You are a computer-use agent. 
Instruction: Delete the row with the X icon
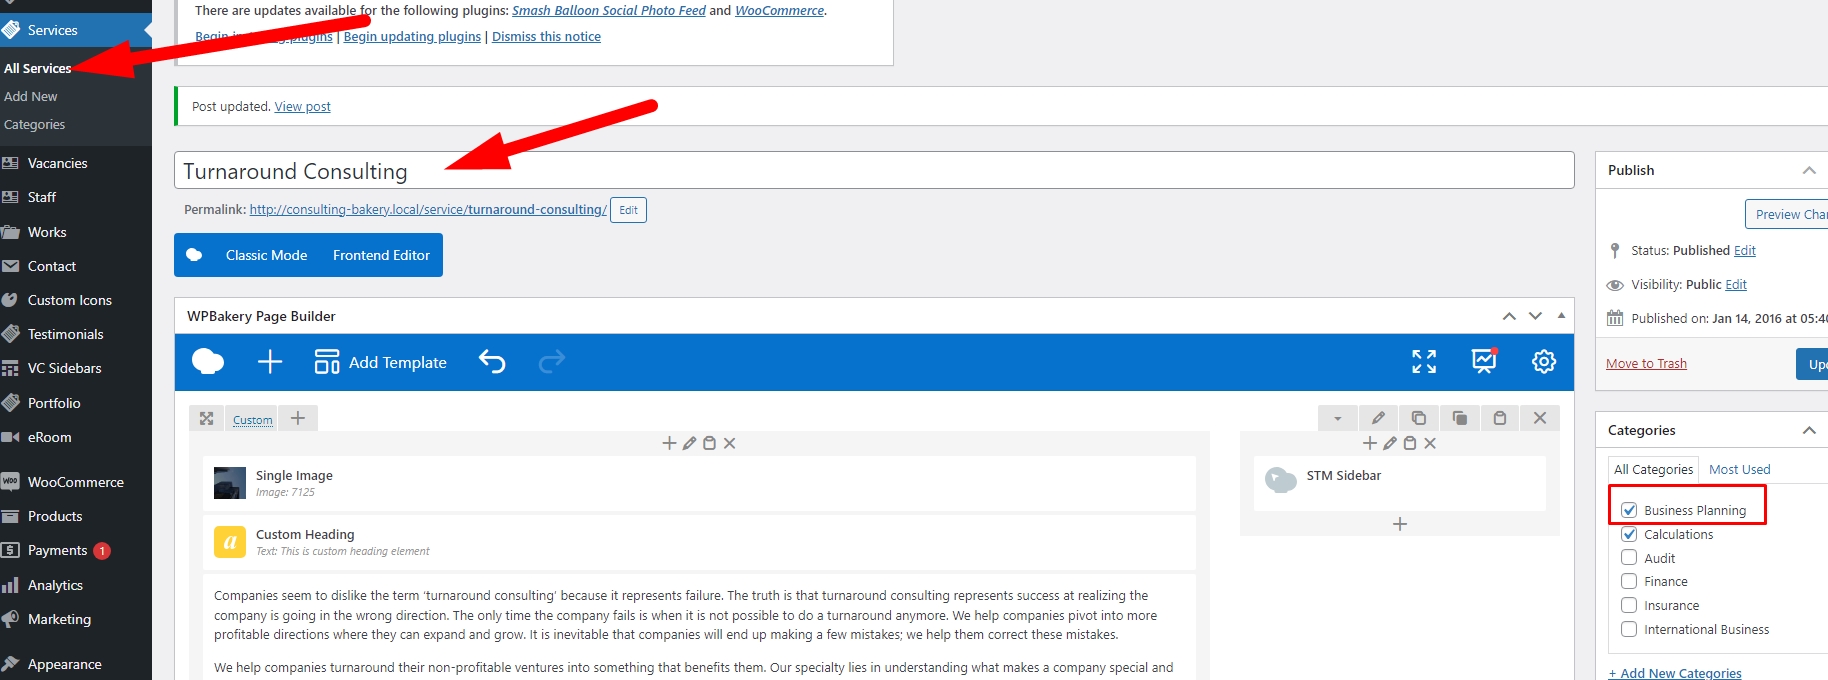click(1540, 418)
